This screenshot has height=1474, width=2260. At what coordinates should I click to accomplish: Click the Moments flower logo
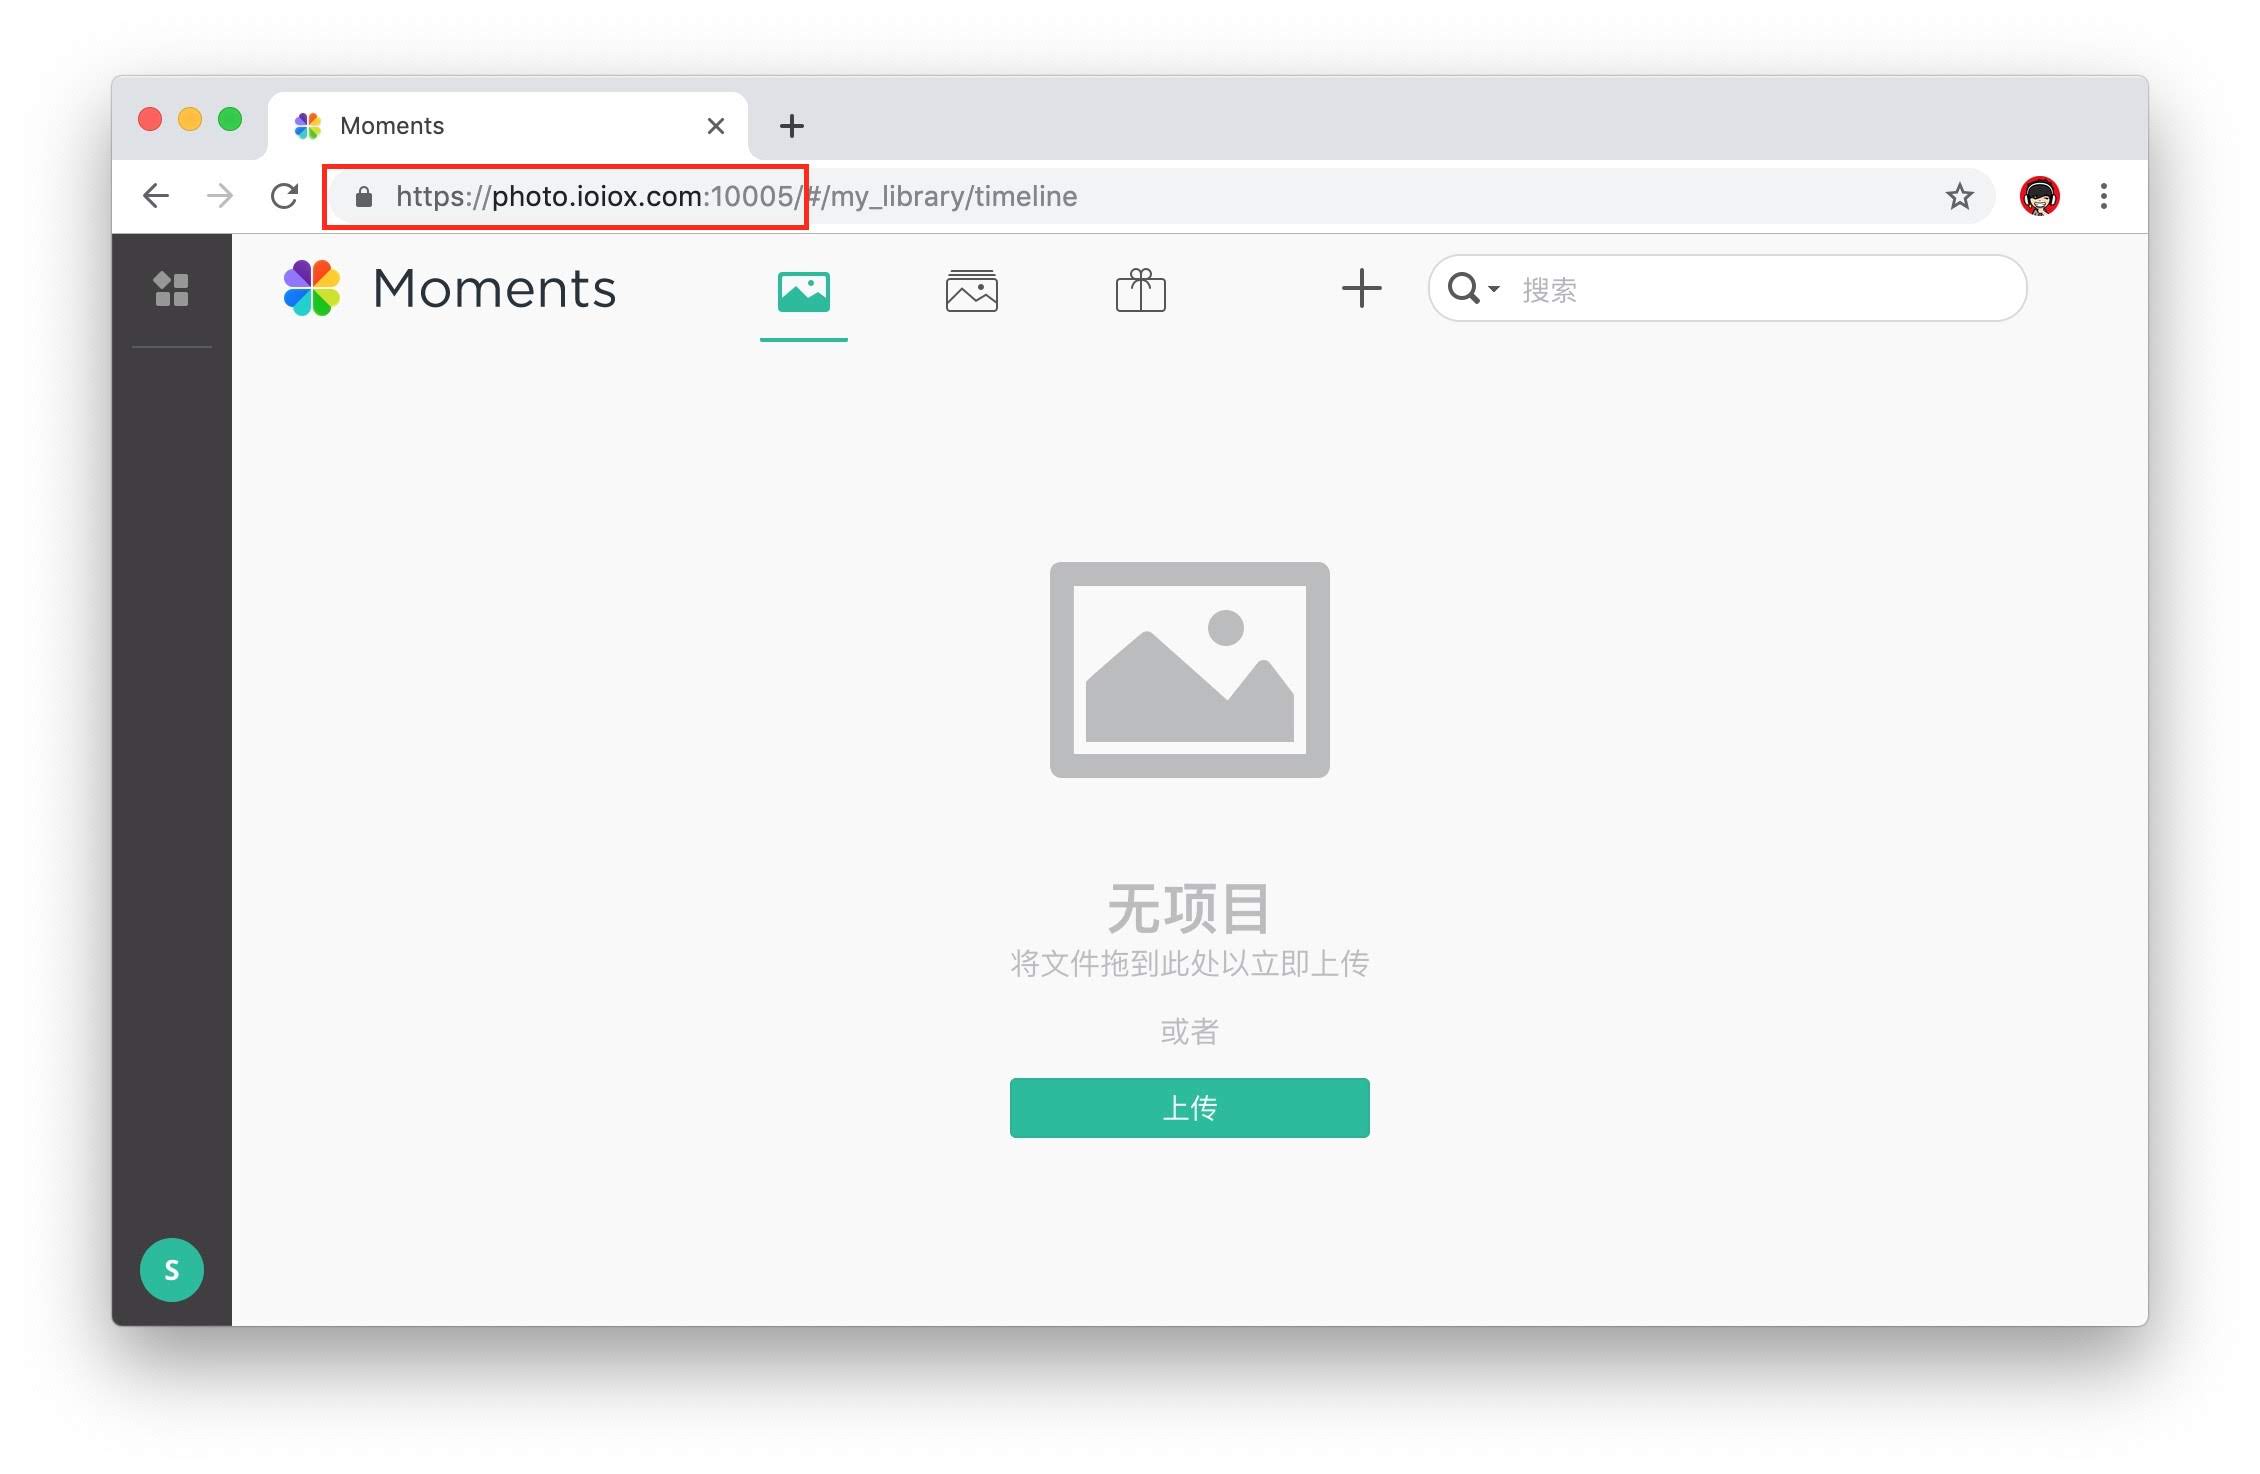pyautogui.click(x=312, y=288)
